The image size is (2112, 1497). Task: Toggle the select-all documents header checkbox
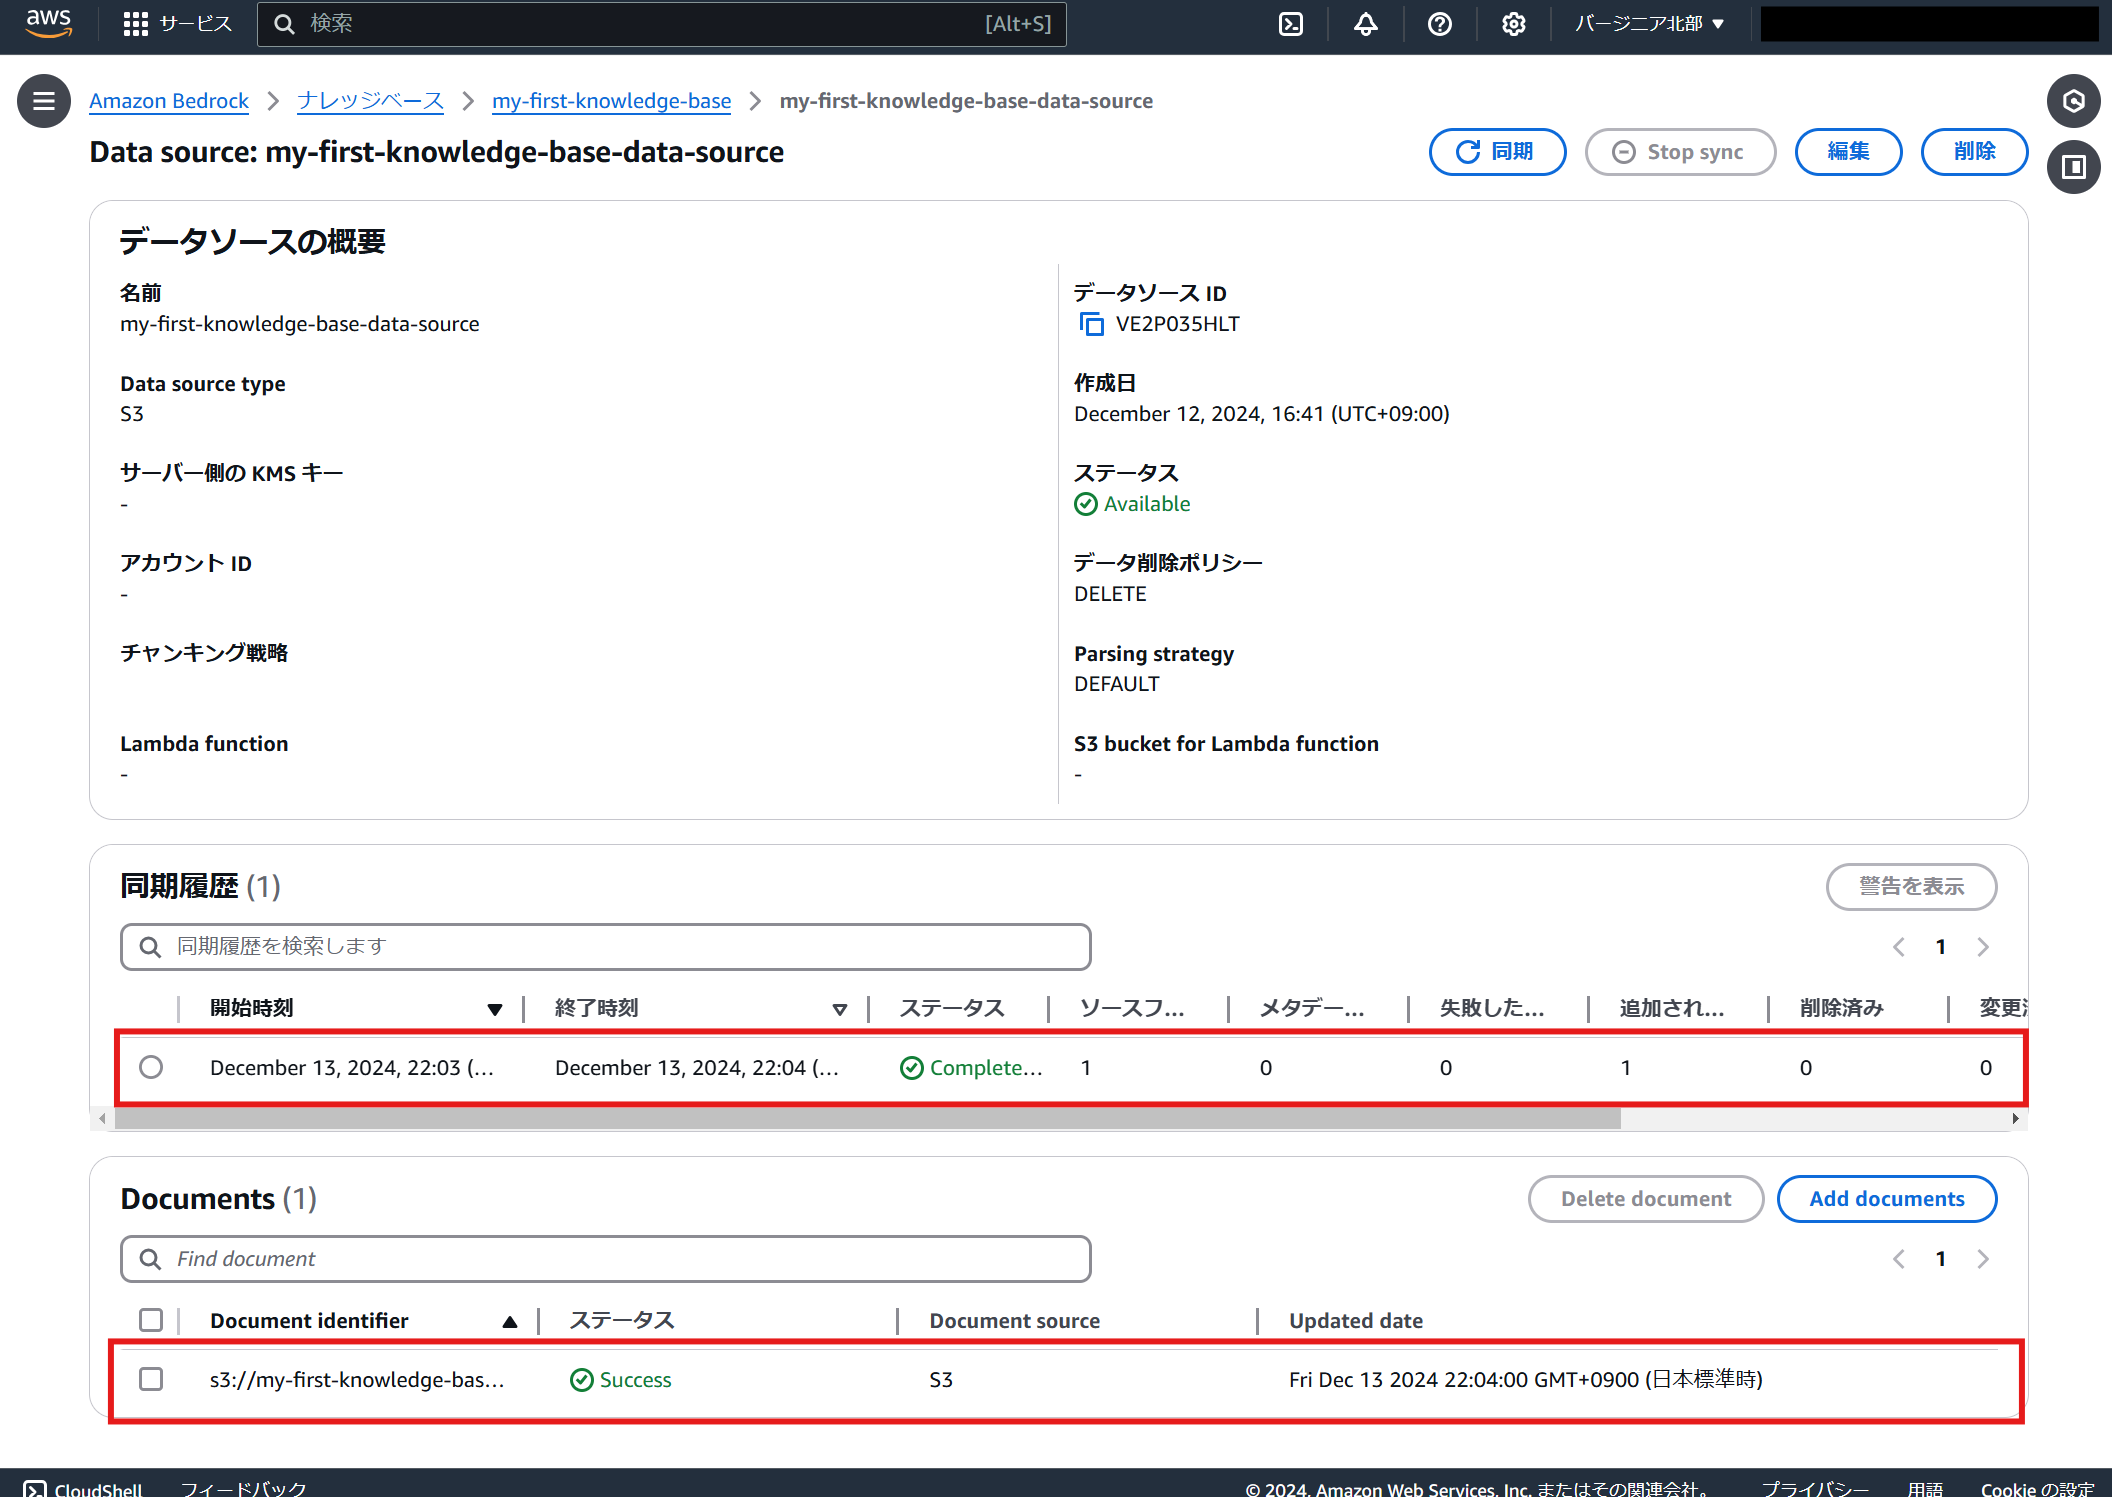pos(151,1320)
